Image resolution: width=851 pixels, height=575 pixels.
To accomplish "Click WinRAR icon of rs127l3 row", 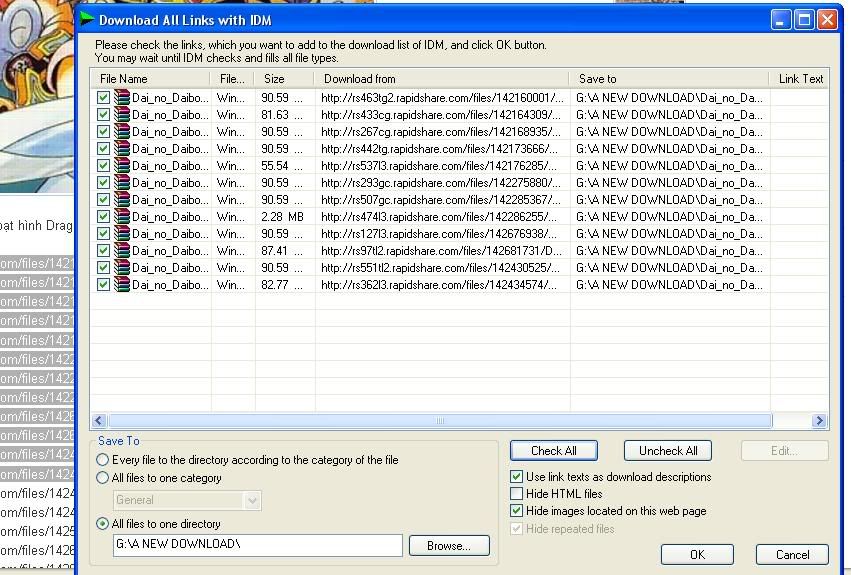I will point(122,233).
